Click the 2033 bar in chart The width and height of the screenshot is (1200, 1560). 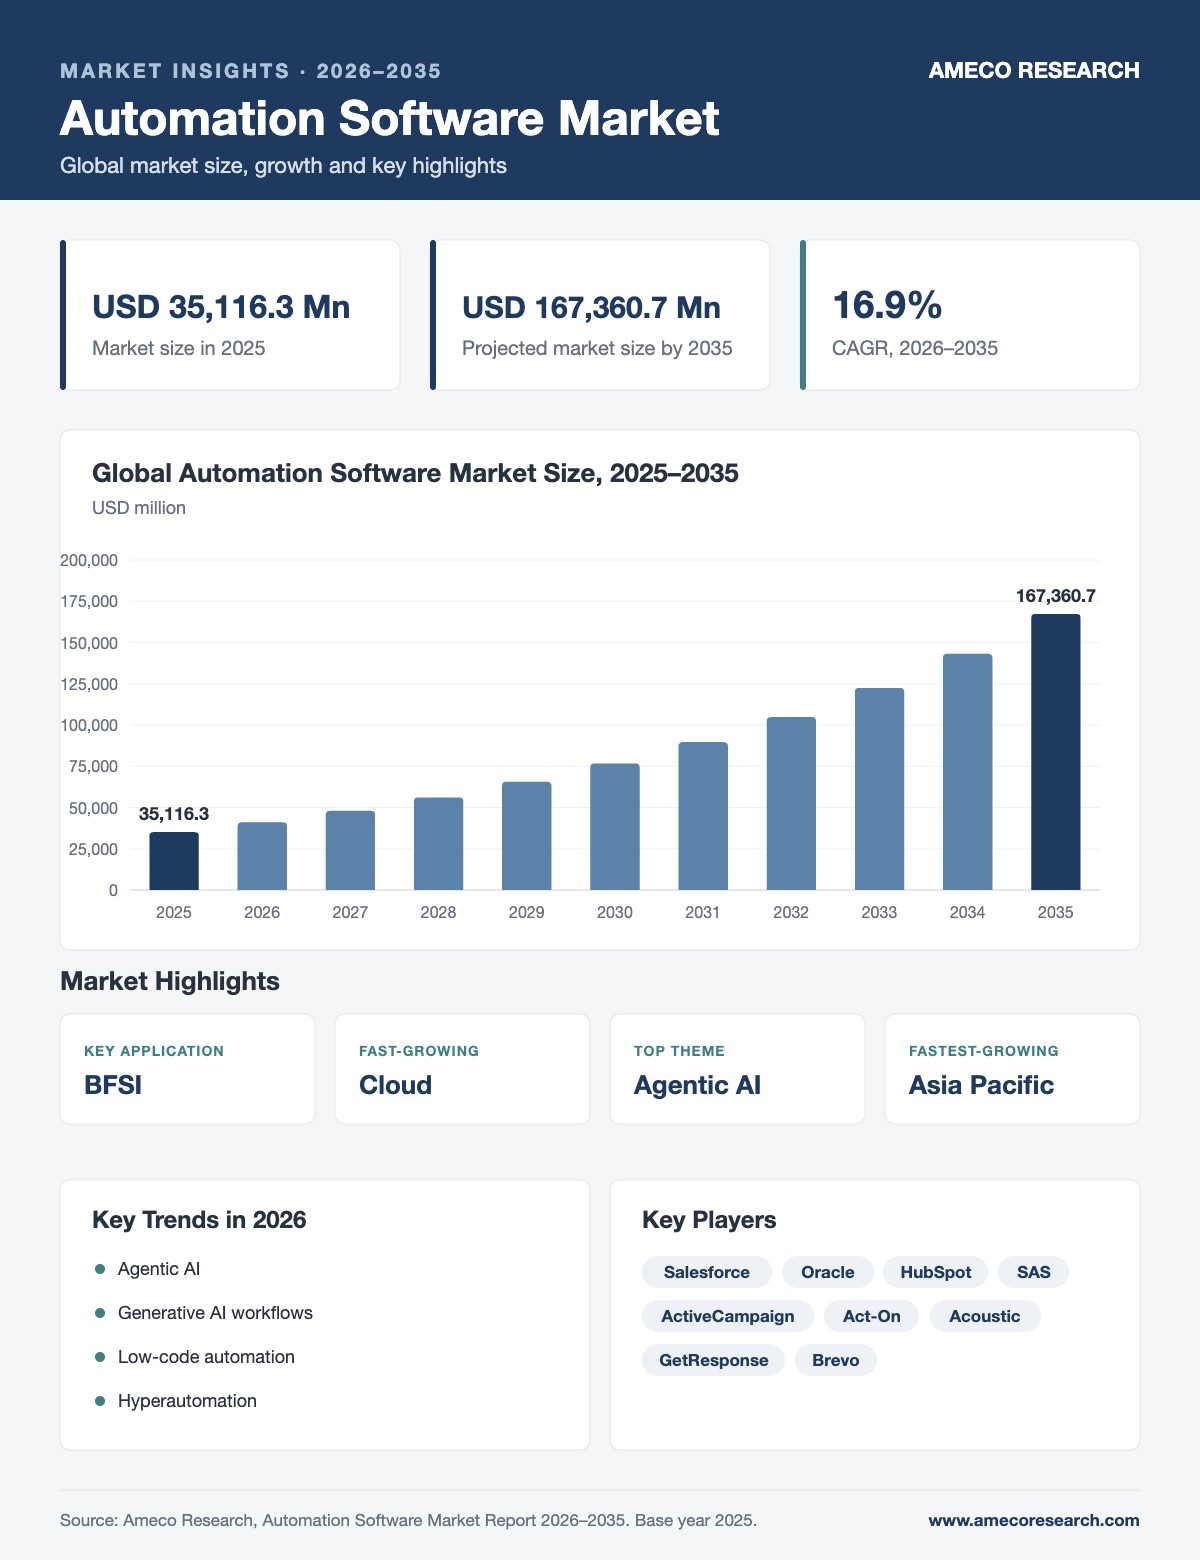pyautogui.click(x=879, y=789)
